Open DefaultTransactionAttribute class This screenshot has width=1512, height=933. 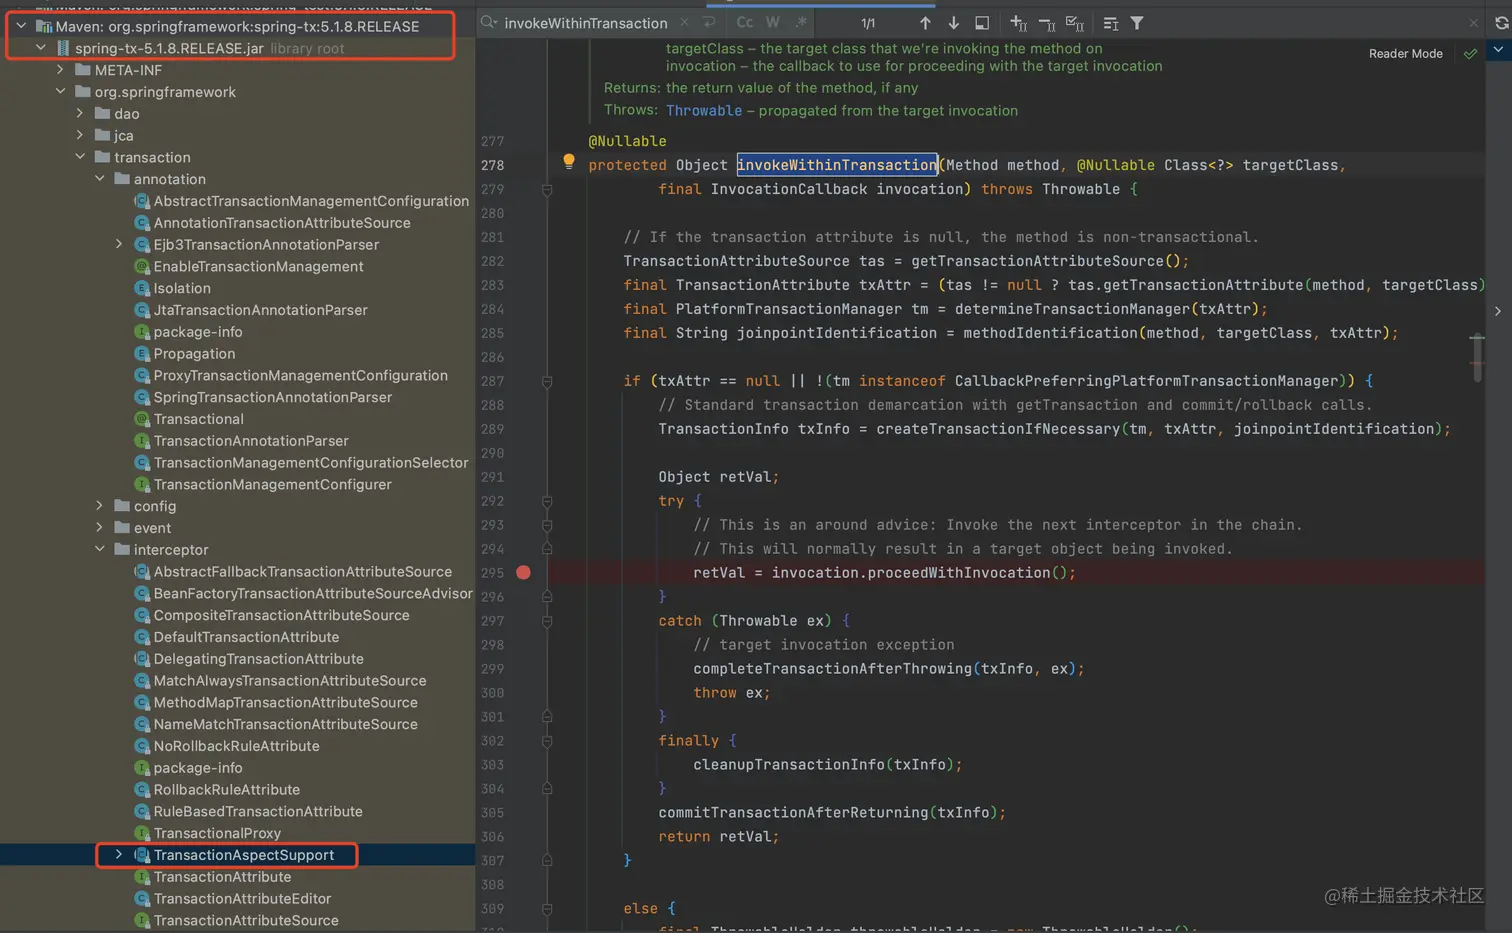246,637
